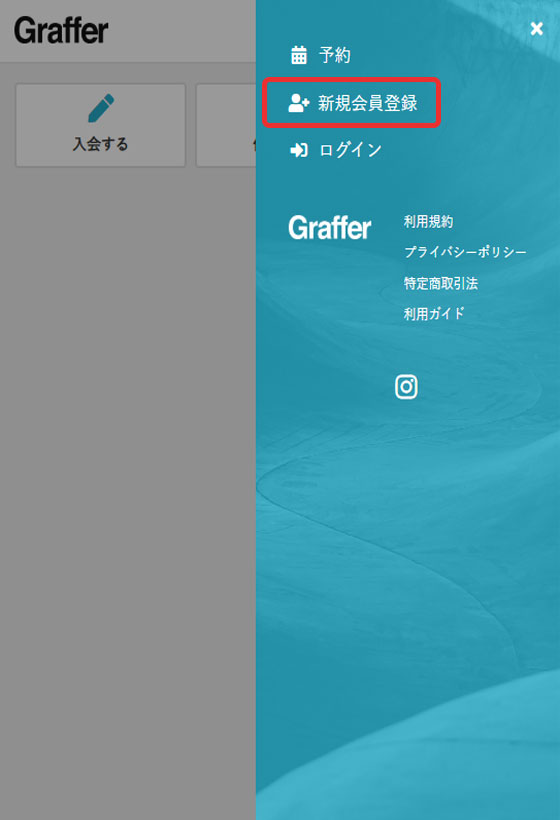Click the 入会する button label
The width and height of the screenshot is (560, 820).
pyautogui.click(x=100, y=144)
